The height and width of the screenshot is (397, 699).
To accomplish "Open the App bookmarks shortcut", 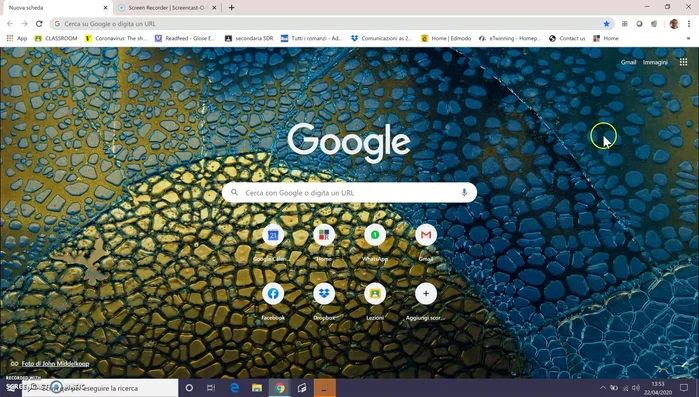I will point(17,38).
